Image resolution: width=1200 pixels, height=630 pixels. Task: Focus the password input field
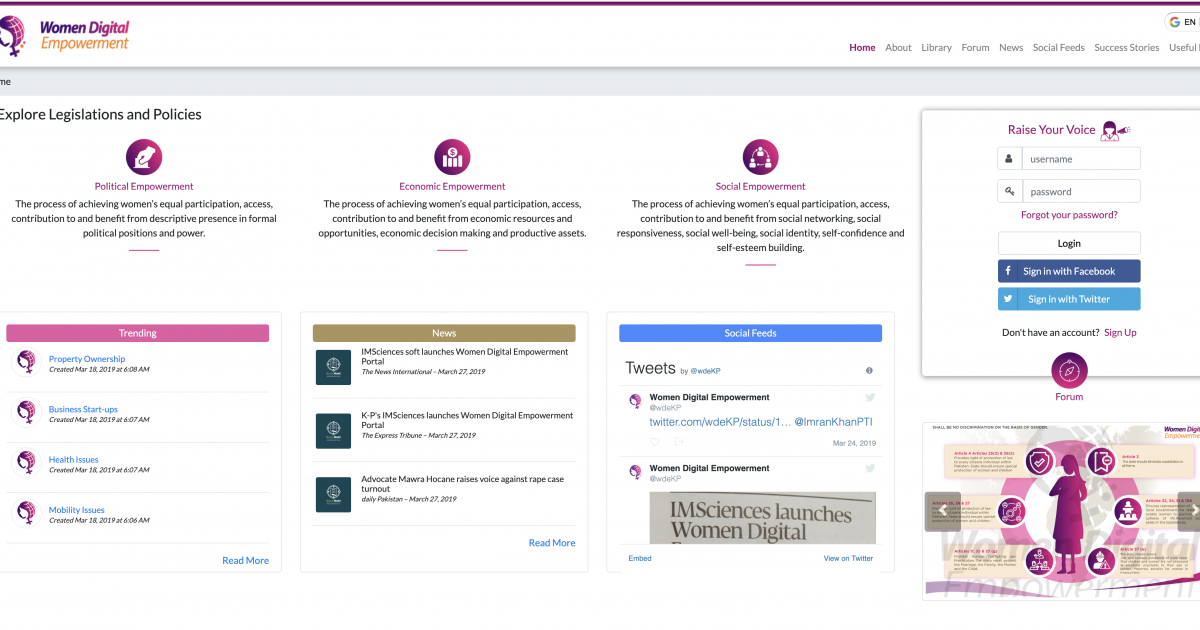click(1081, 192)
